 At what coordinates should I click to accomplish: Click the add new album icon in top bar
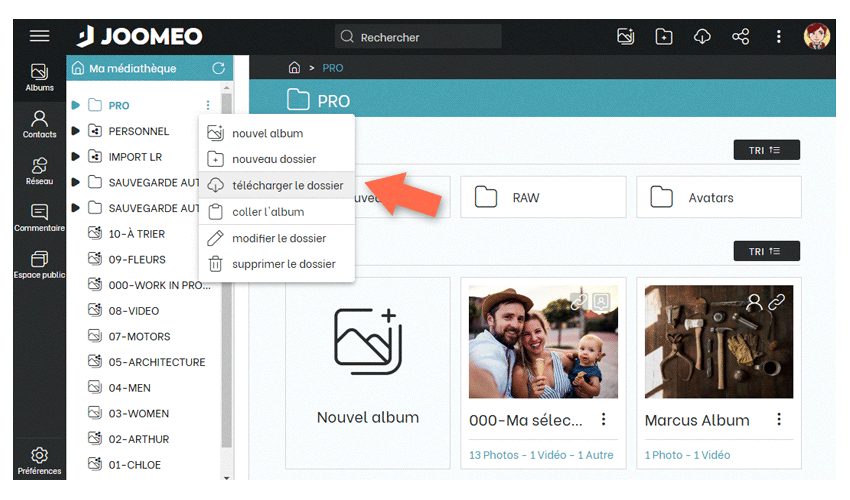626,37
